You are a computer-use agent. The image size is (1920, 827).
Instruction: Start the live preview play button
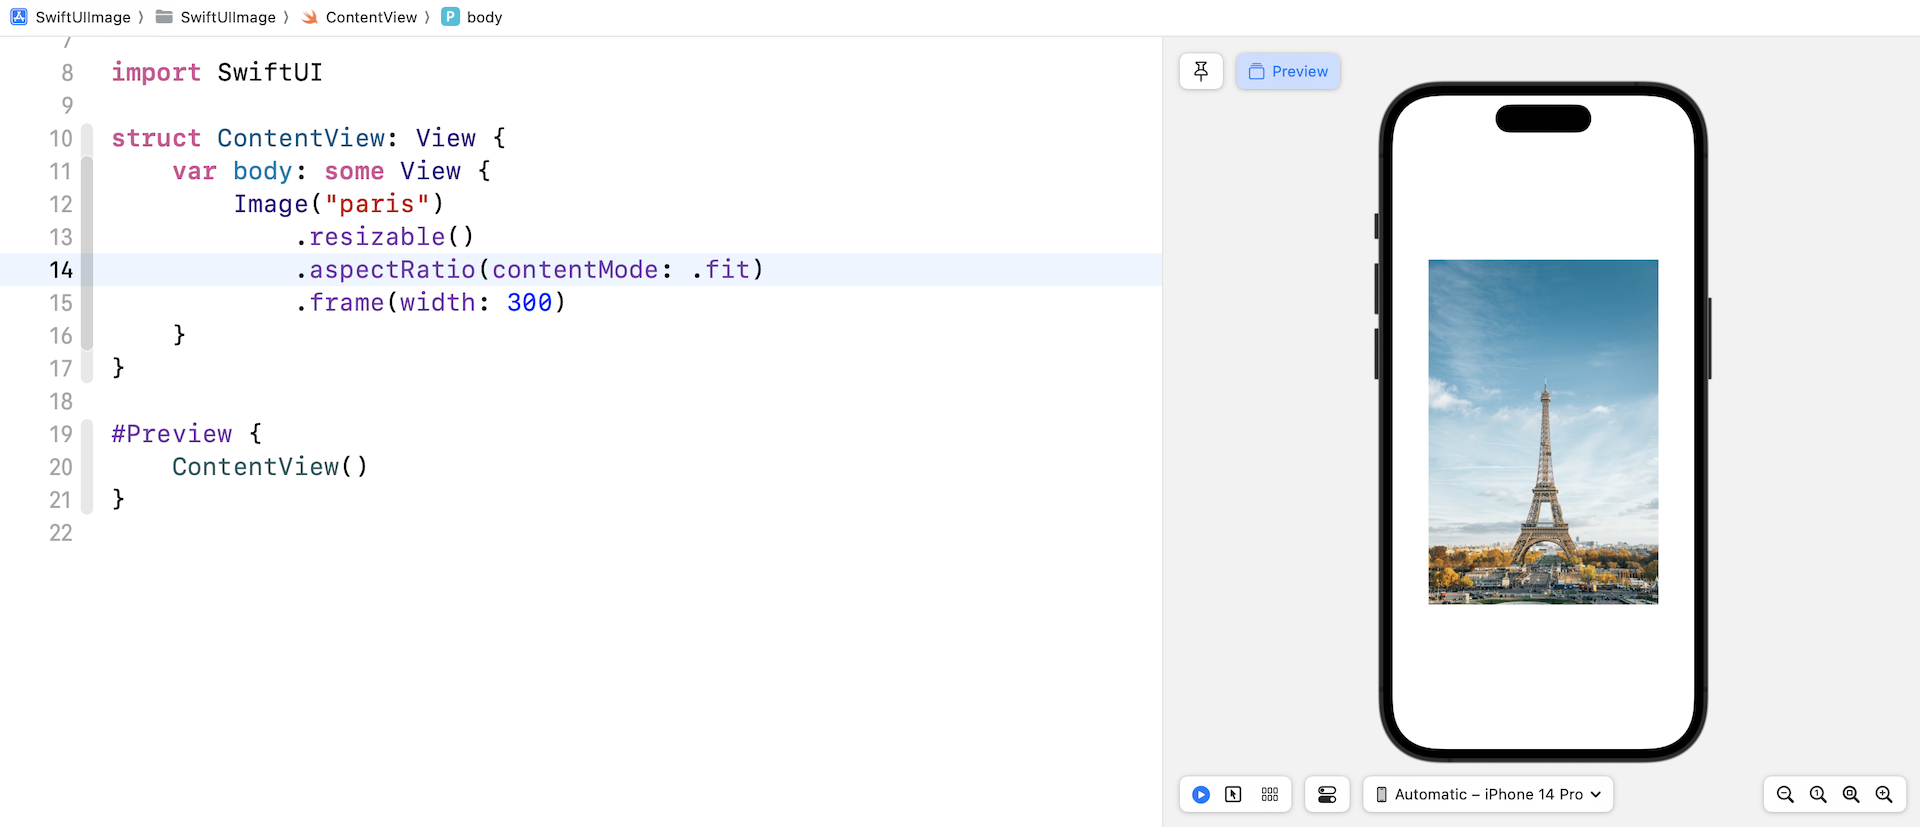[1201, 794]
